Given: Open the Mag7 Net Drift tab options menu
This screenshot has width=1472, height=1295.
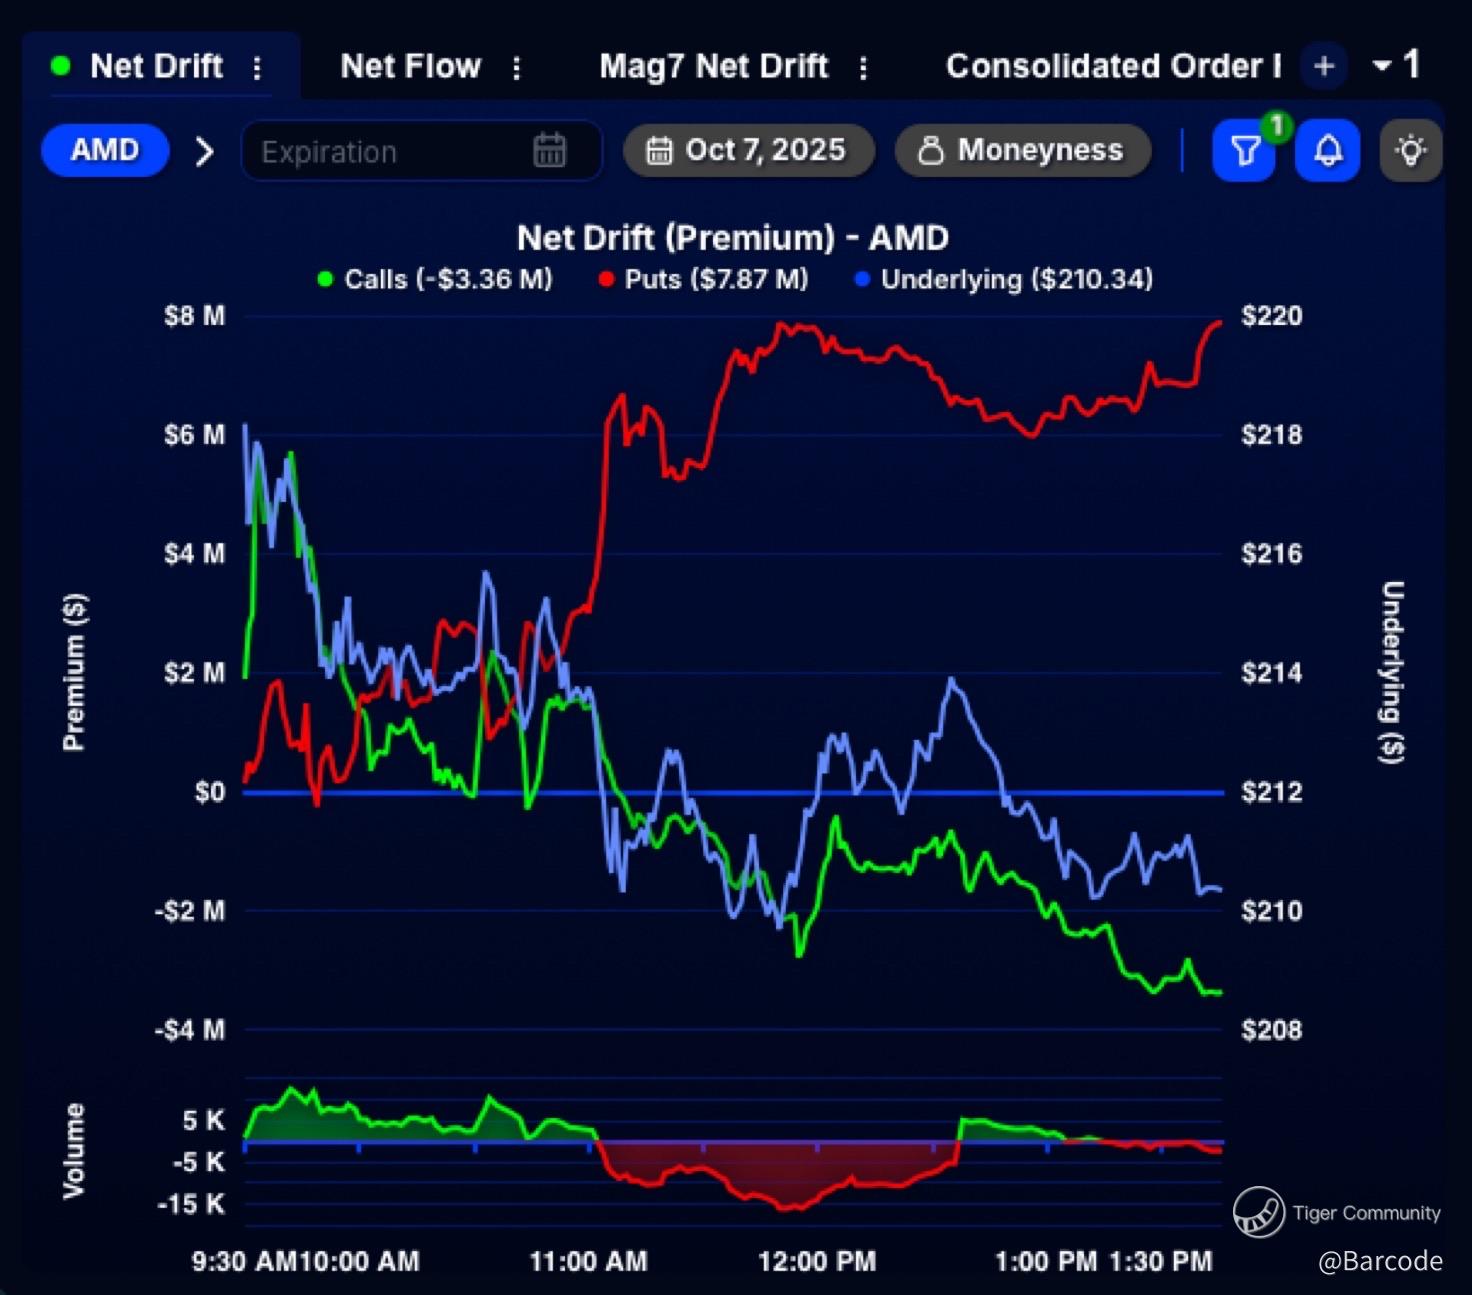Looking at the screenshot, I should coord(864,67).
